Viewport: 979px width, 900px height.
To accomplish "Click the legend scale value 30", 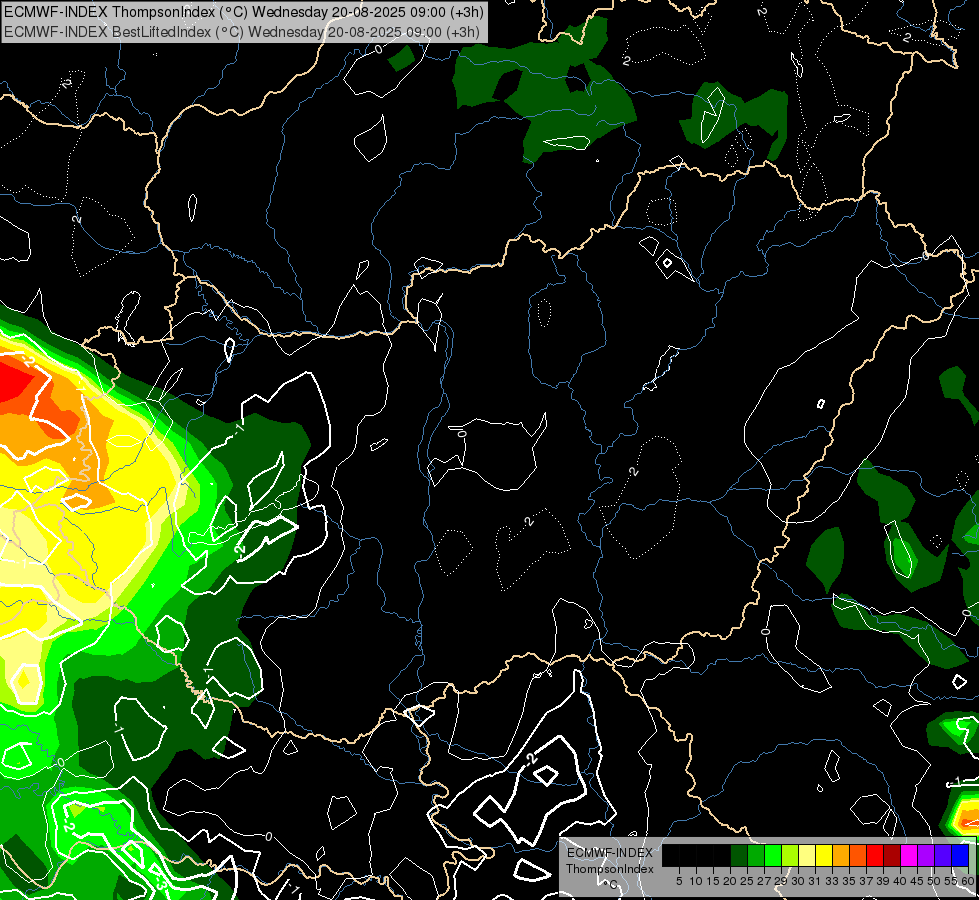I will [798, 881].
